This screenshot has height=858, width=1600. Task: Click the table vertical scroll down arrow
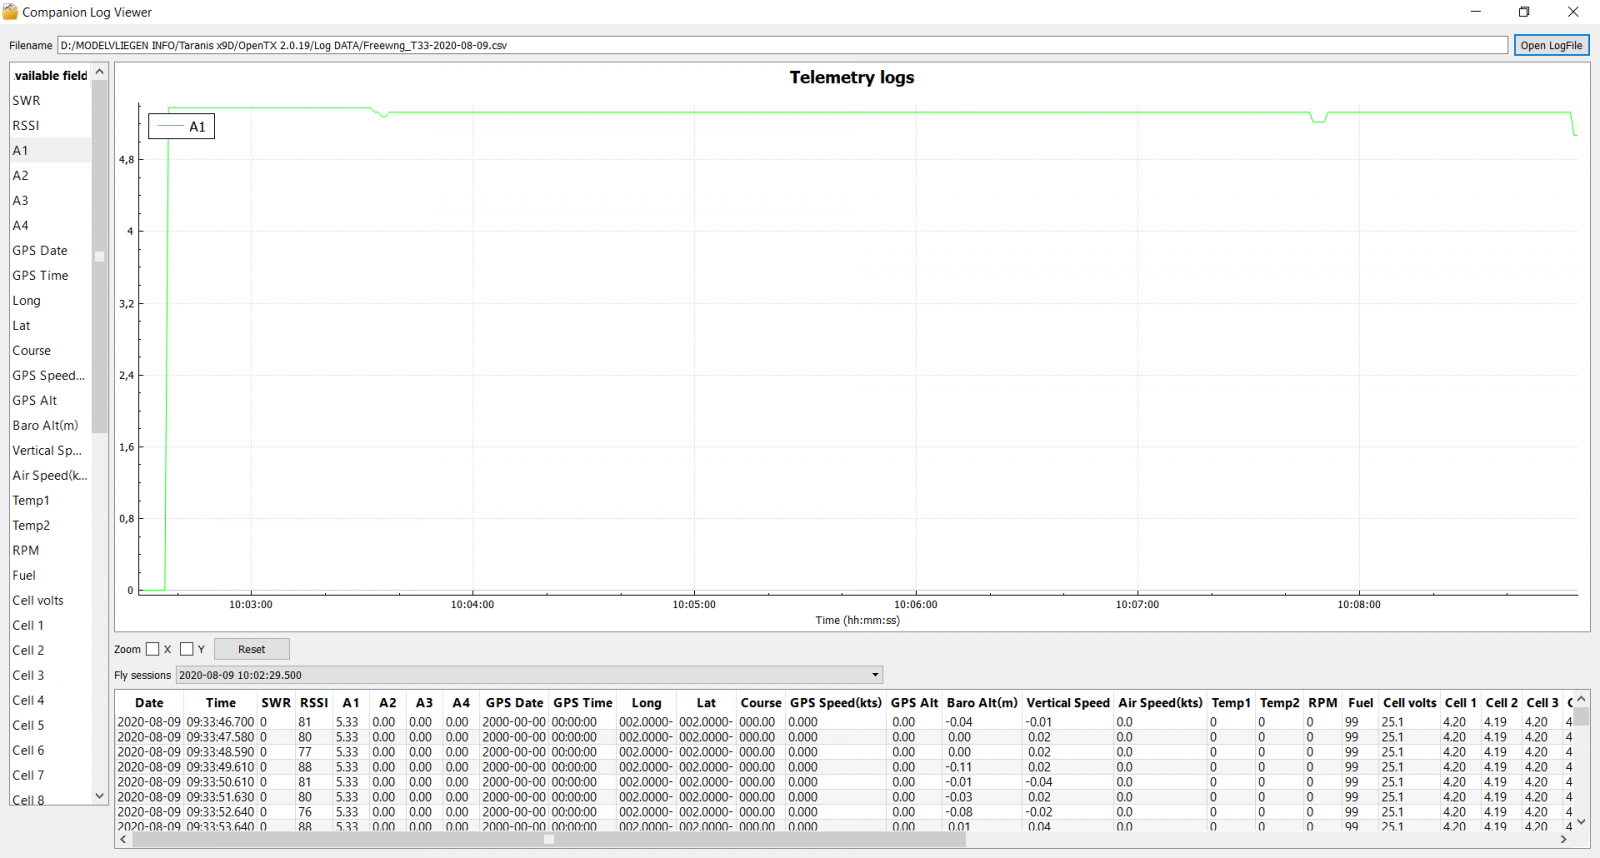pos(1582,822)
